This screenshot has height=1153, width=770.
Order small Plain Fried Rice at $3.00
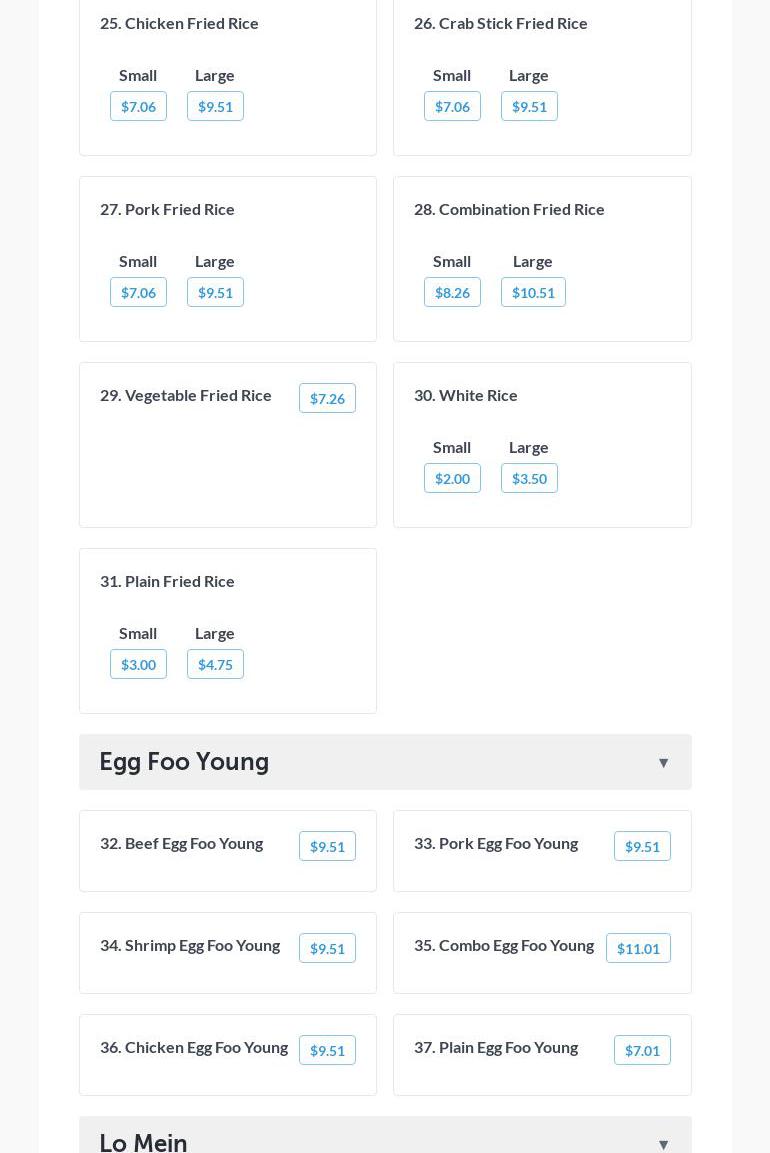coord(138,665)
